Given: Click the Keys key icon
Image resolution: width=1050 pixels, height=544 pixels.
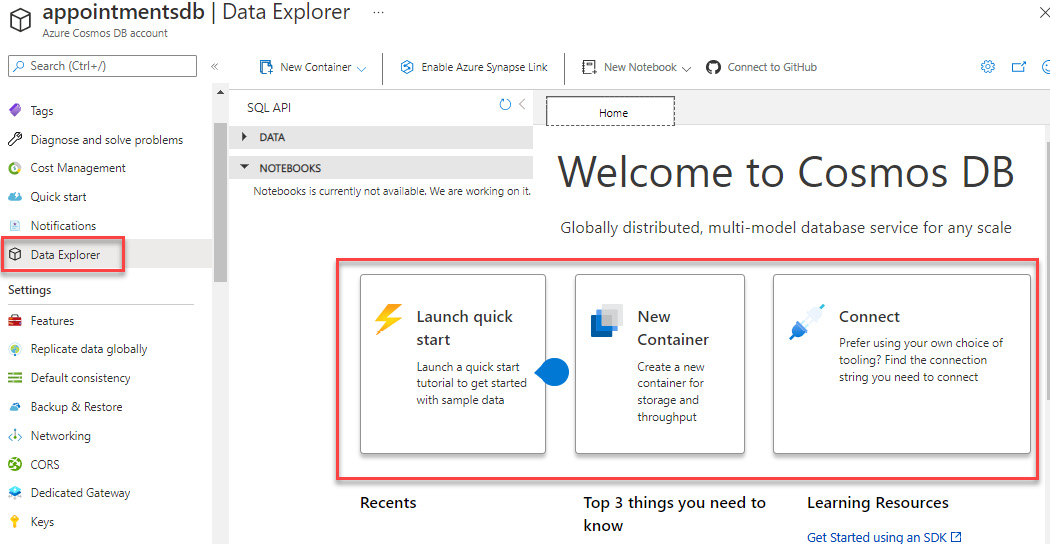Looking at the screenshot, I should (x=15, y=522).
